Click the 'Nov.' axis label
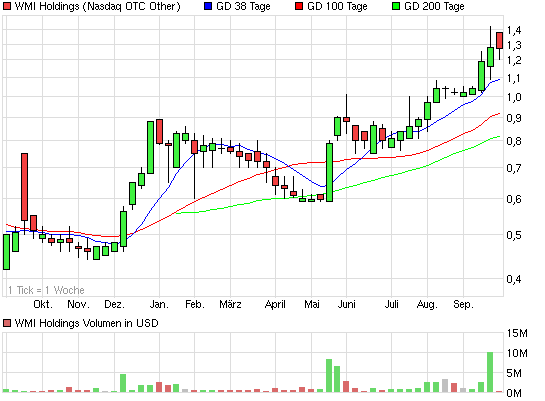Viewport: 545px width, 401px height. point(78,304)
